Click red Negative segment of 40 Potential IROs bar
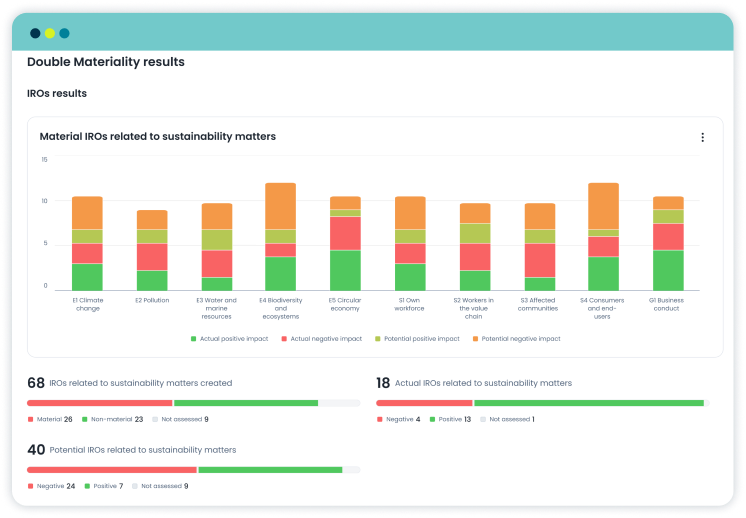This screenshot has width=746, height=518. pos(112,470)
